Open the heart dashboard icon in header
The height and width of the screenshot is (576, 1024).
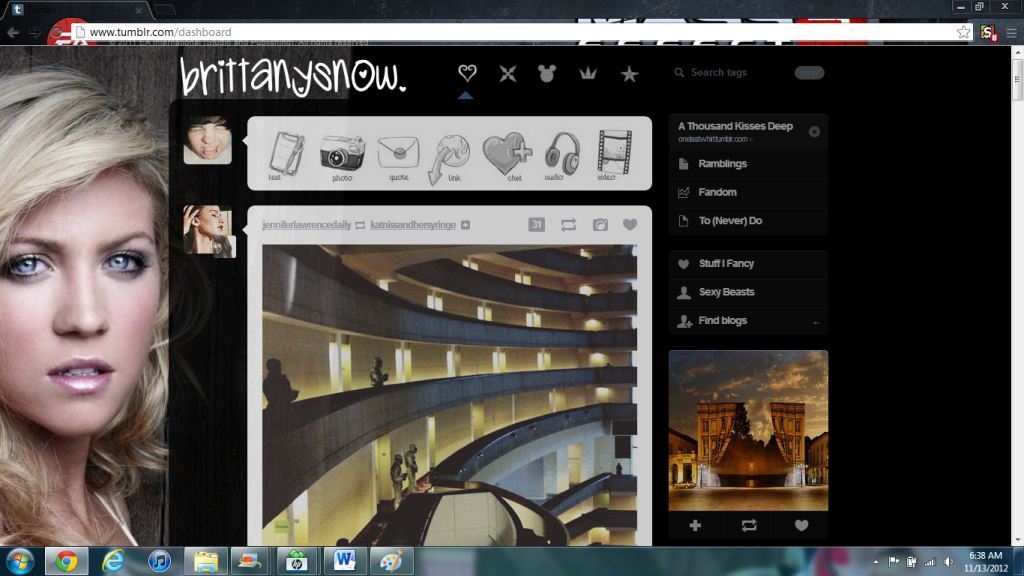coord(467,72)
